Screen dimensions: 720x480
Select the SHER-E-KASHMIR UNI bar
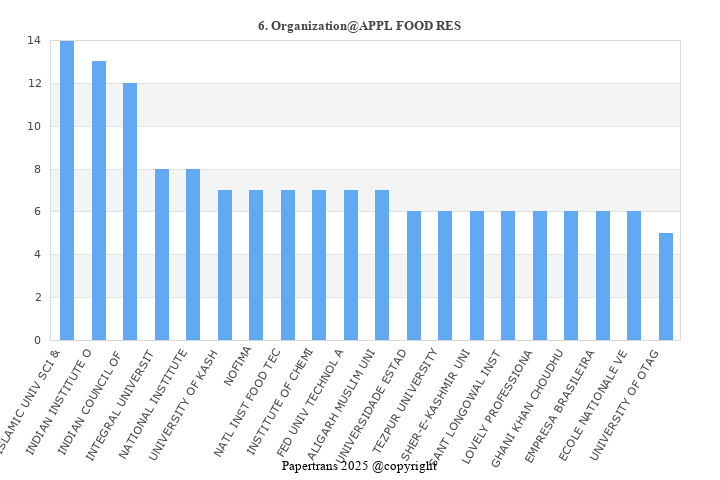click(477, 276)
